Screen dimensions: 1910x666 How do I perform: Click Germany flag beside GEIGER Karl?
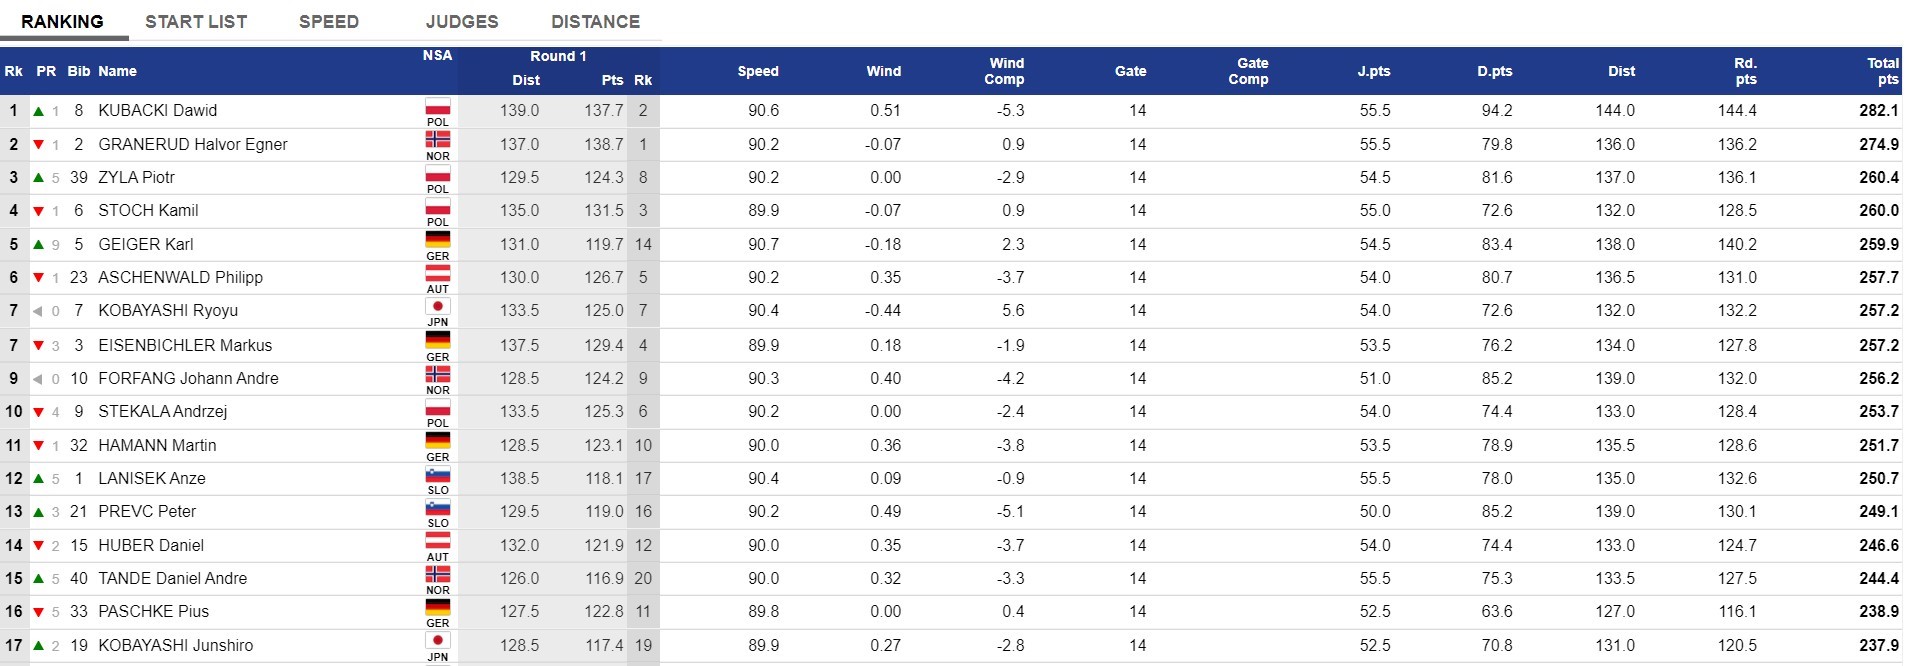pyautogui.click(x=438, y=240)
